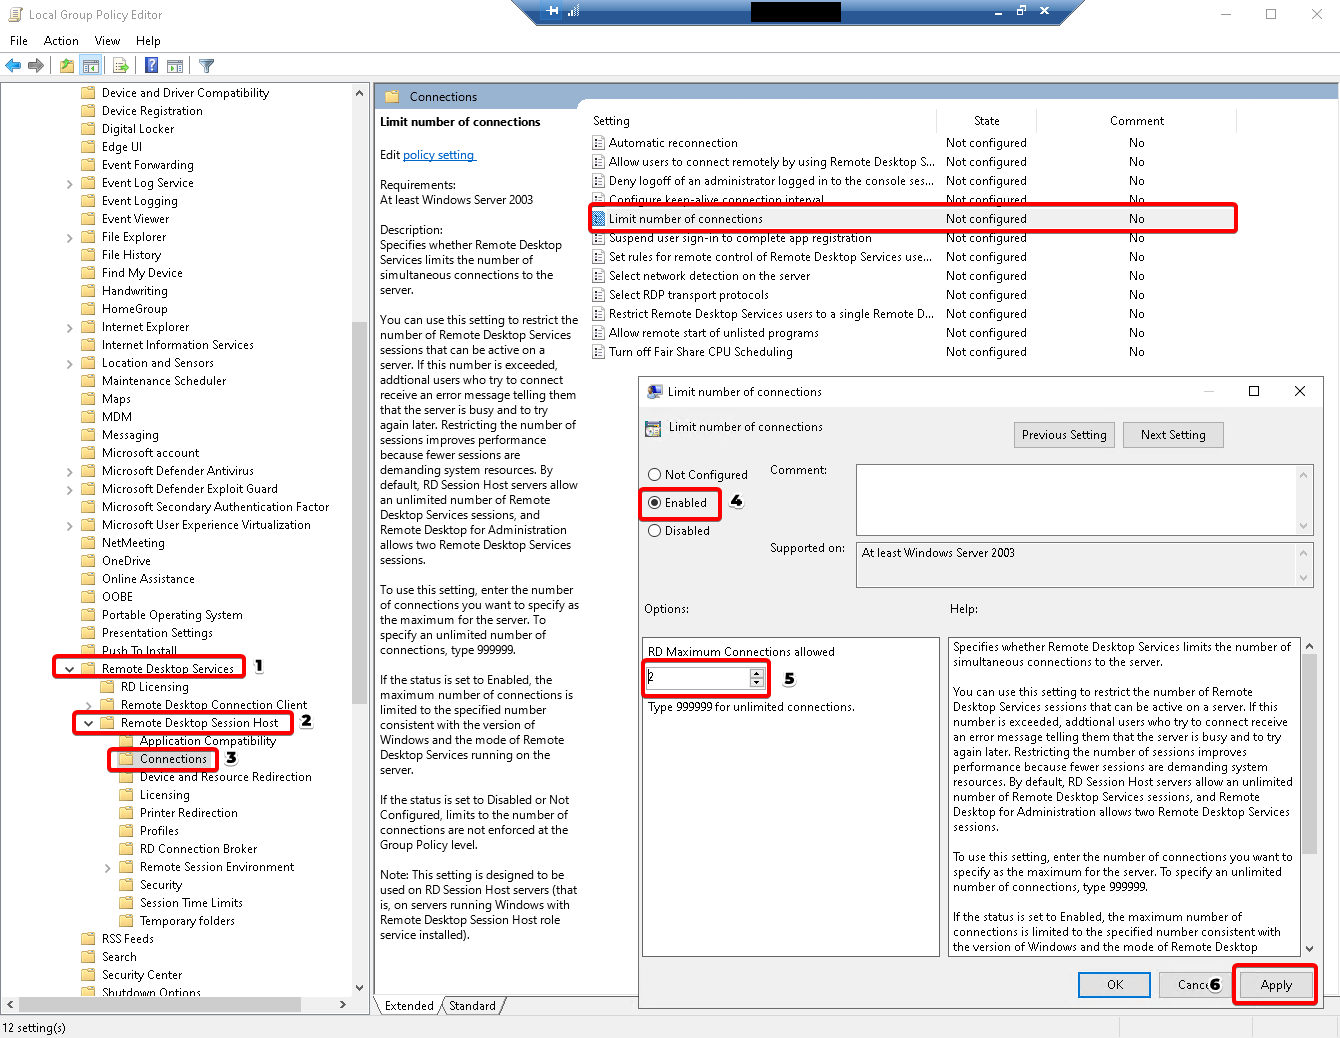Click the Apply button

1275,985
